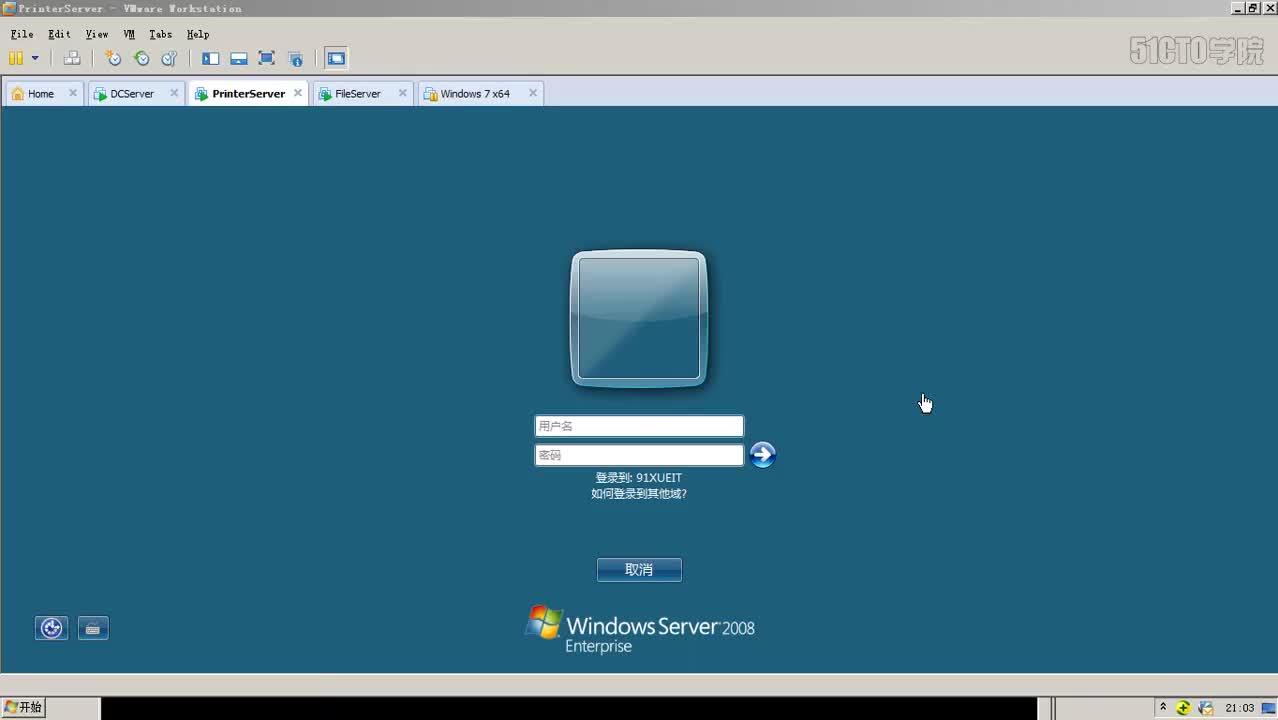Screen dimensions: 1278x720
Task: Open the VM menu
Action: pyautogui.click(x=129, y=34)
